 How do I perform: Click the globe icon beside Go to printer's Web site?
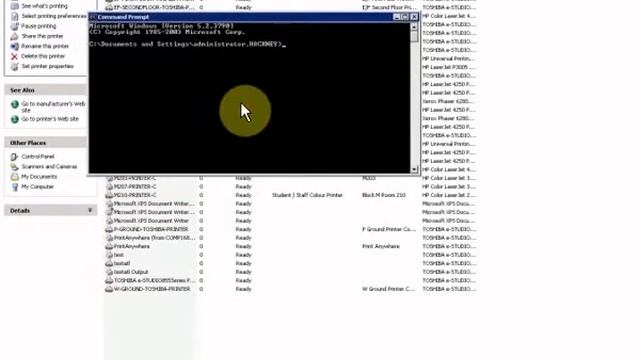(15, 119)
